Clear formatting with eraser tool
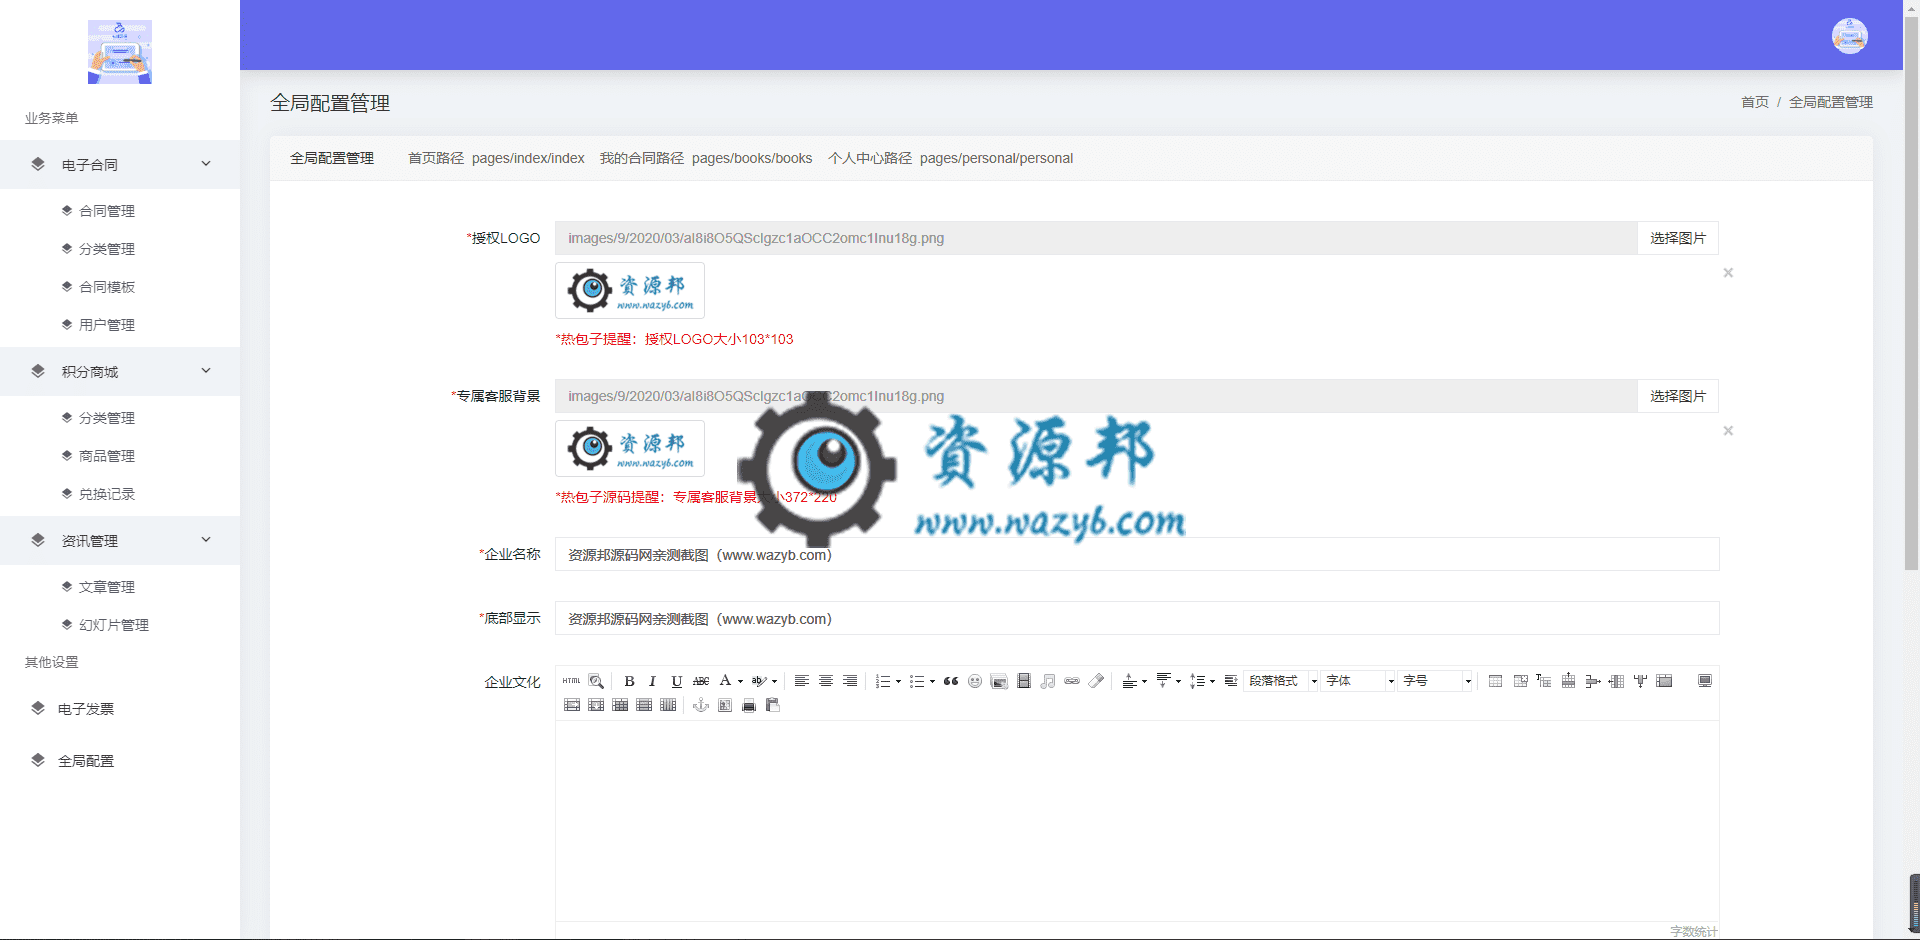The image size is (1920, 940). point(1096,681)
